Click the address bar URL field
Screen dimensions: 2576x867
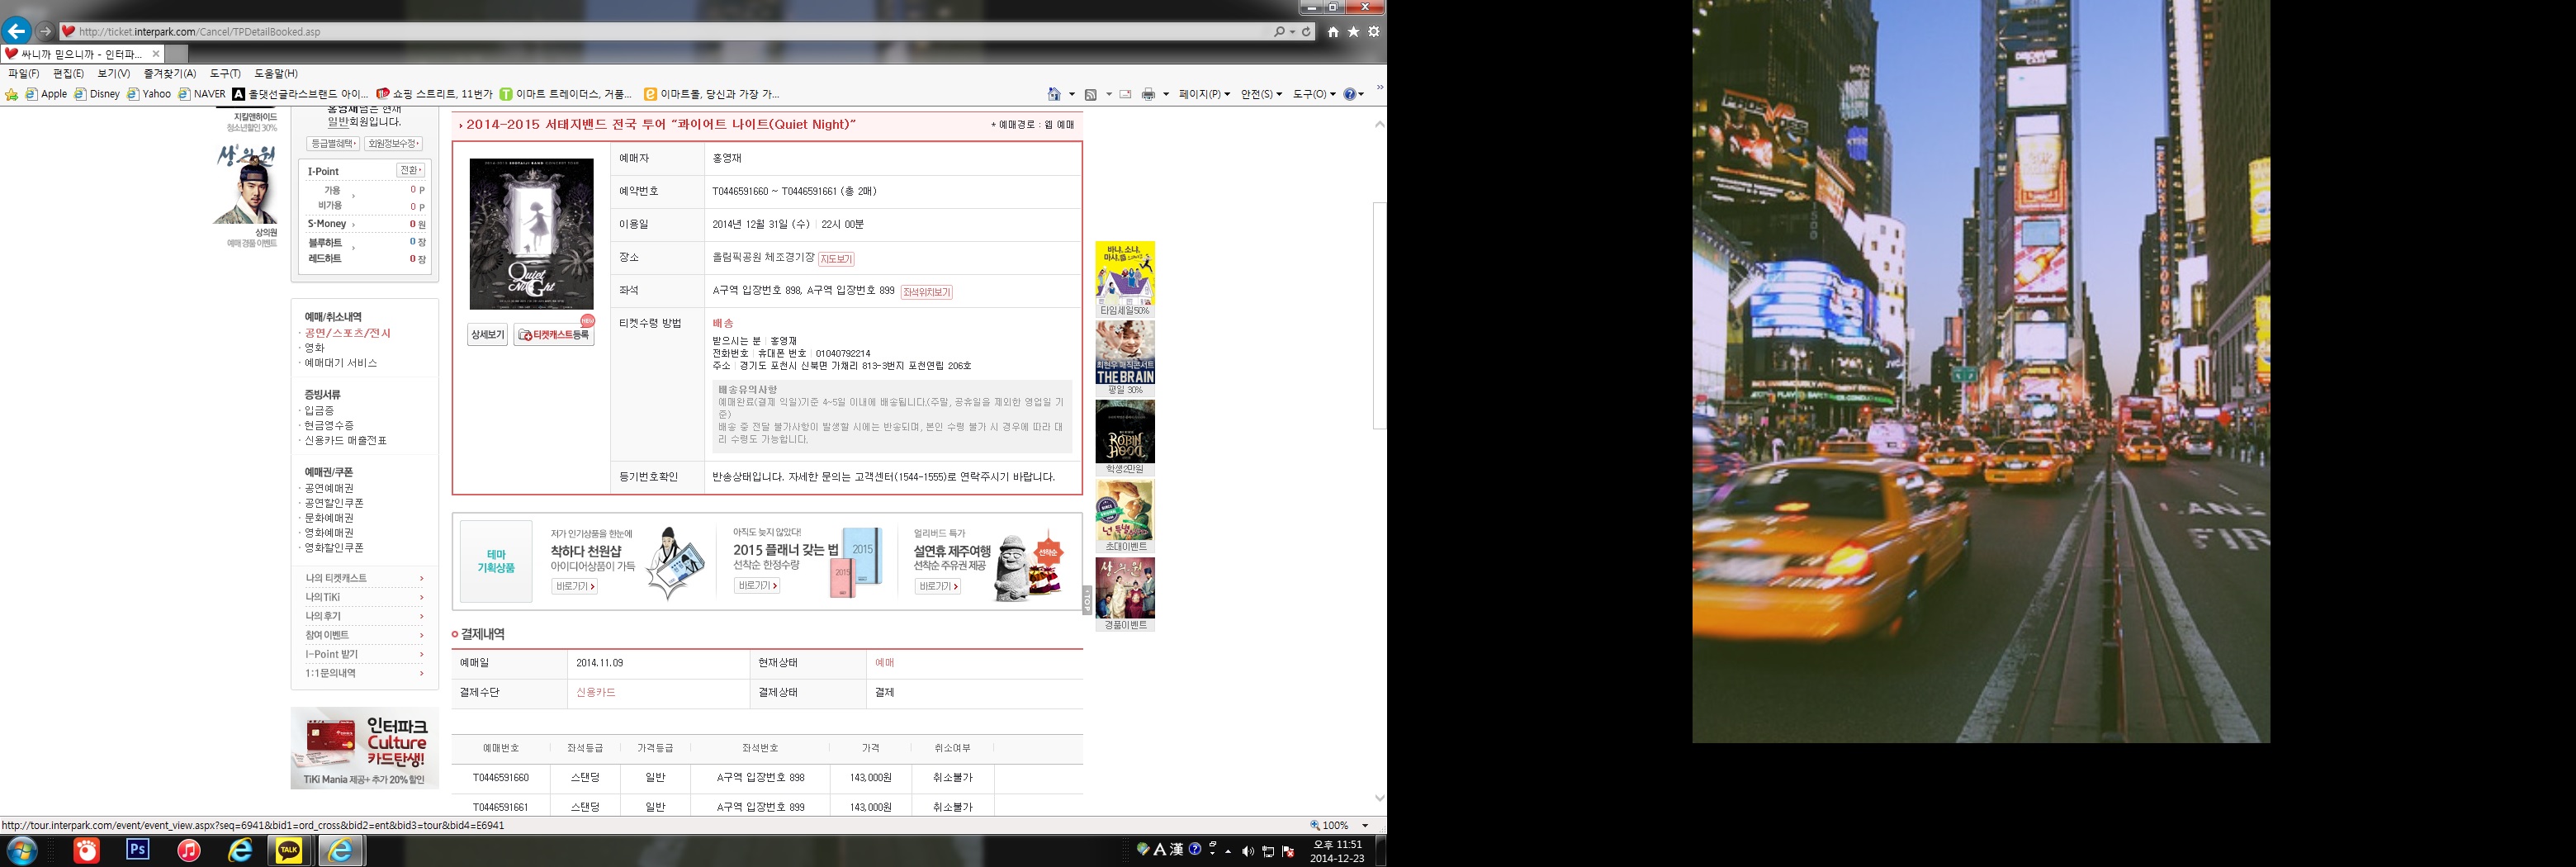(x=660, y=32)
